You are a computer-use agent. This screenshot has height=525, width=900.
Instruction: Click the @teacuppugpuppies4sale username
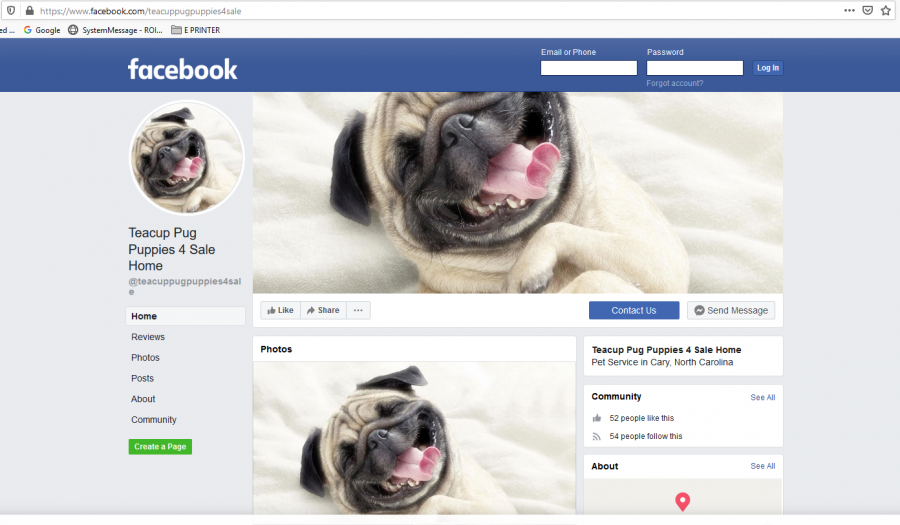tap(184, 286)
